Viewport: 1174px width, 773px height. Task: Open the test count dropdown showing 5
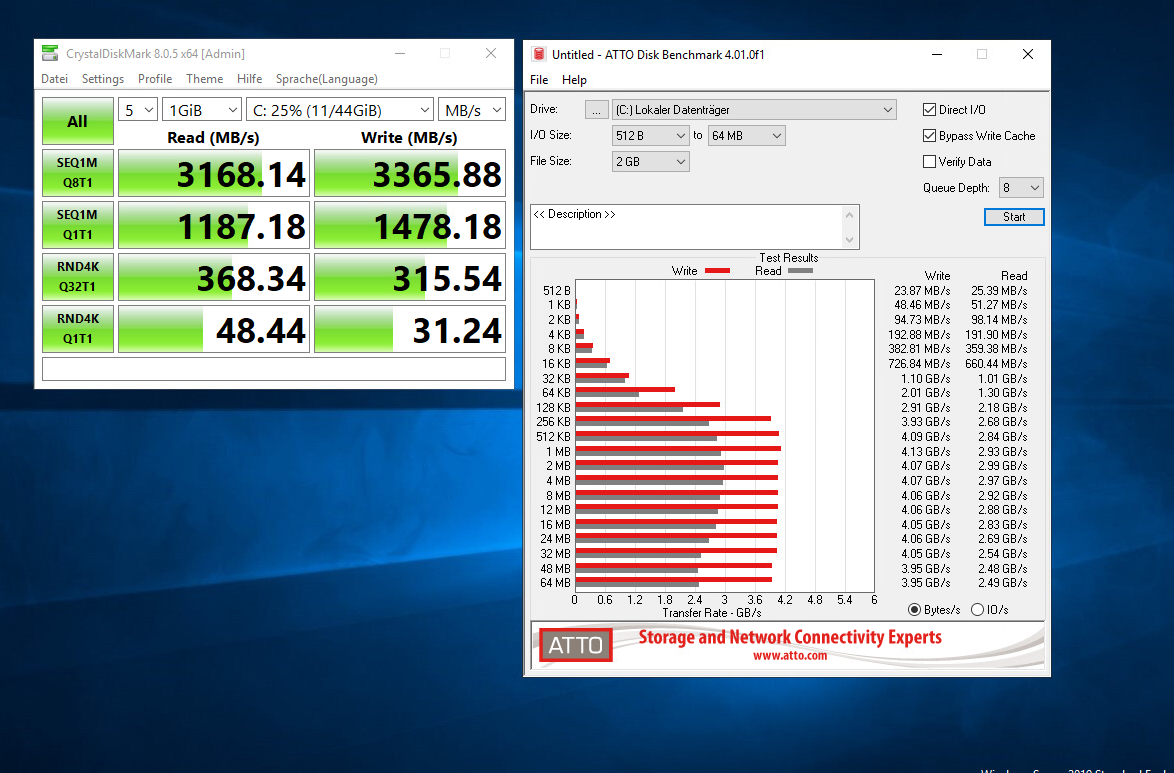coord(138,110)
